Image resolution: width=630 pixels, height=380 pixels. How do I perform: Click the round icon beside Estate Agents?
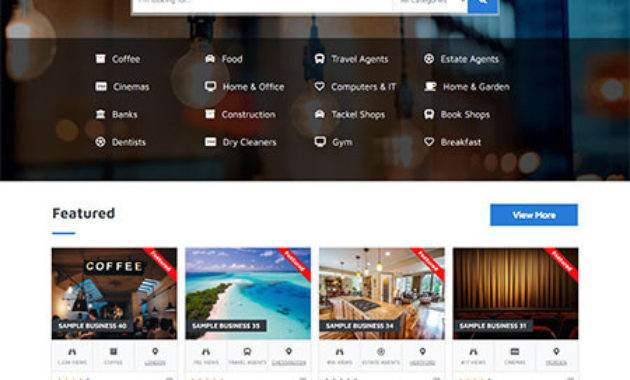tap(429, 59)
